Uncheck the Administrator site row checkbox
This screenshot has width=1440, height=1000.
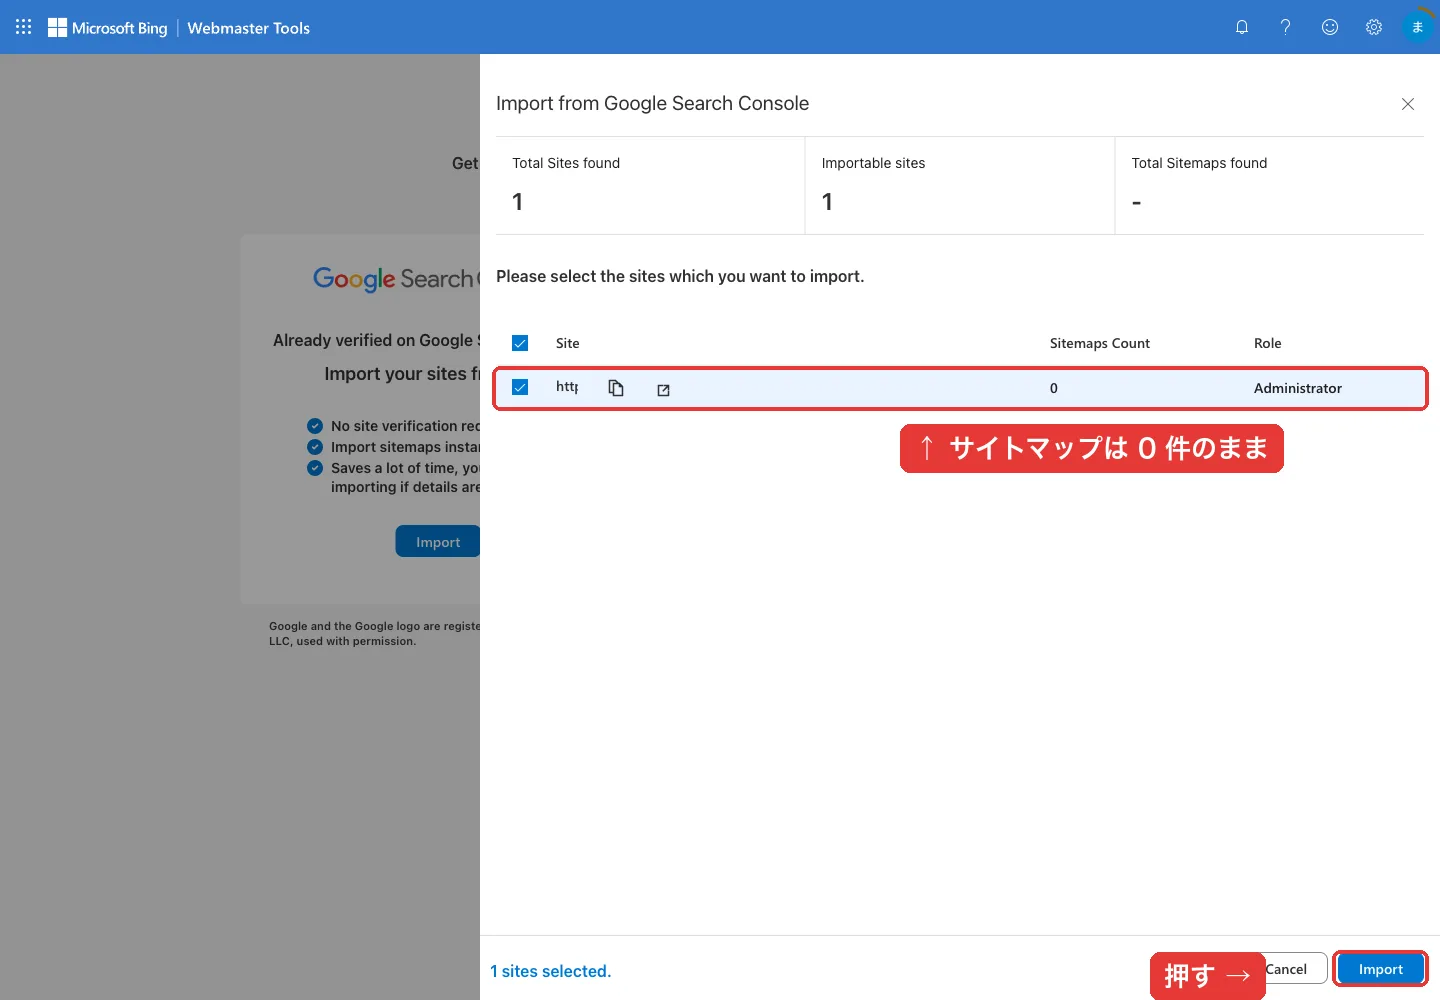(520, 387)
